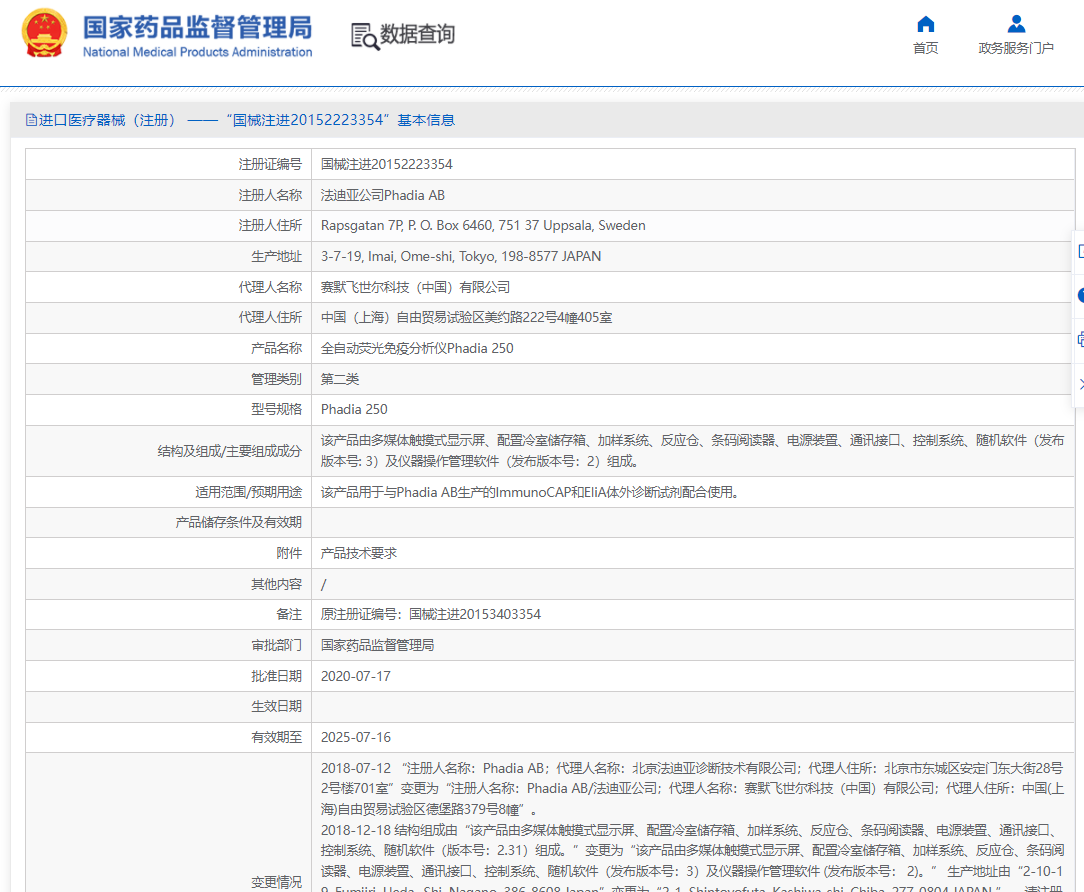Image resolution: width=1084 pixels, height=892 pixels.
Task: Select the value 法迪亚公司Phadia AB
Action: coord(383,196)
